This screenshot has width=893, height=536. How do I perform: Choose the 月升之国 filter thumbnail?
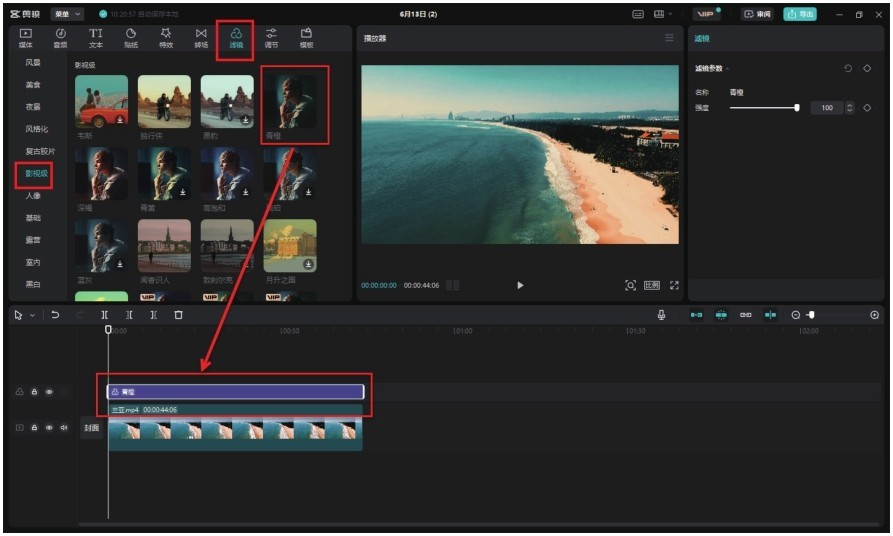(290, 246)
